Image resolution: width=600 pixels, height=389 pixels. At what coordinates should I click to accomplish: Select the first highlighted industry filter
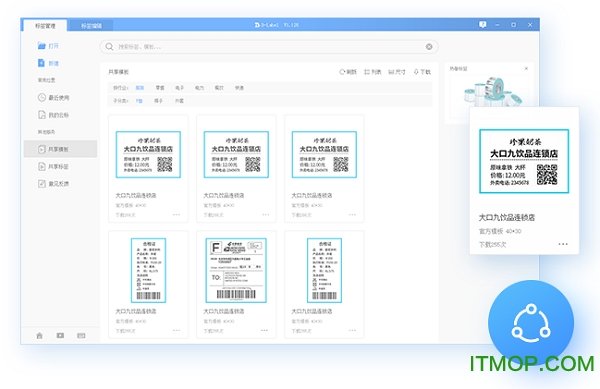point(140,88)
